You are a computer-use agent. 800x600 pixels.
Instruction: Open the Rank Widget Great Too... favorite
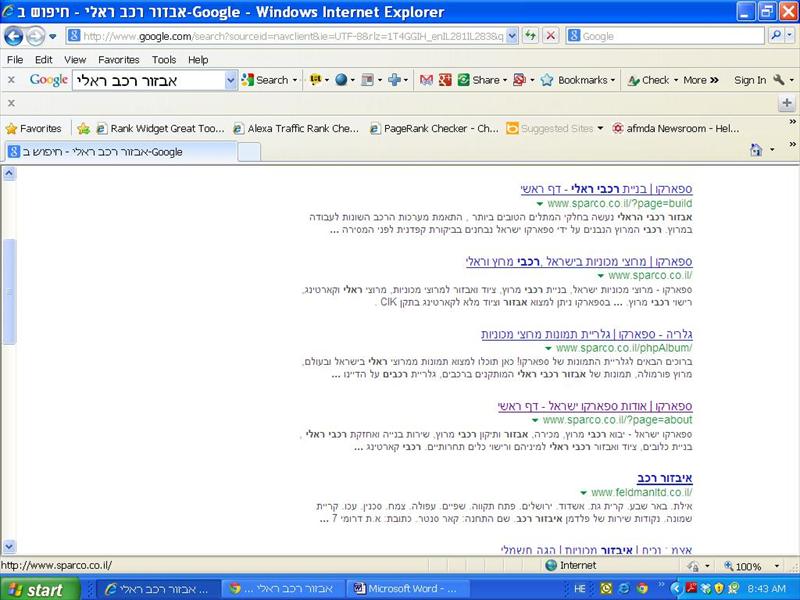[161, 129]
